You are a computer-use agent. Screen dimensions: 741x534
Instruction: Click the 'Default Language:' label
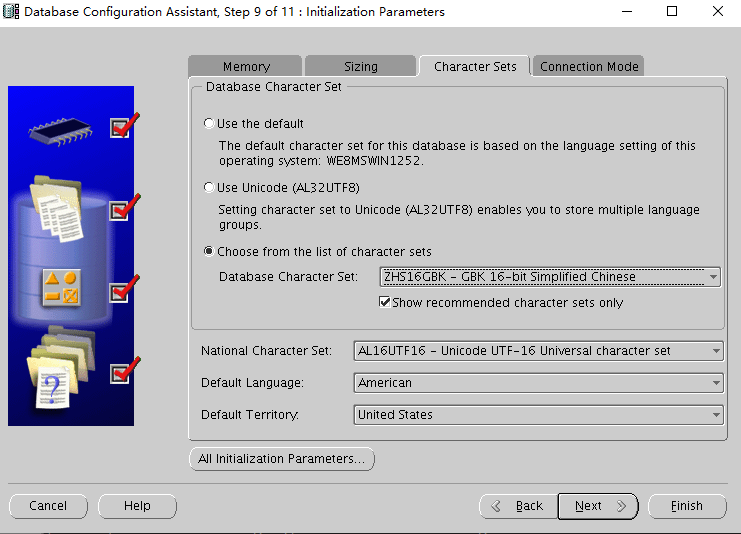[252, 382]
